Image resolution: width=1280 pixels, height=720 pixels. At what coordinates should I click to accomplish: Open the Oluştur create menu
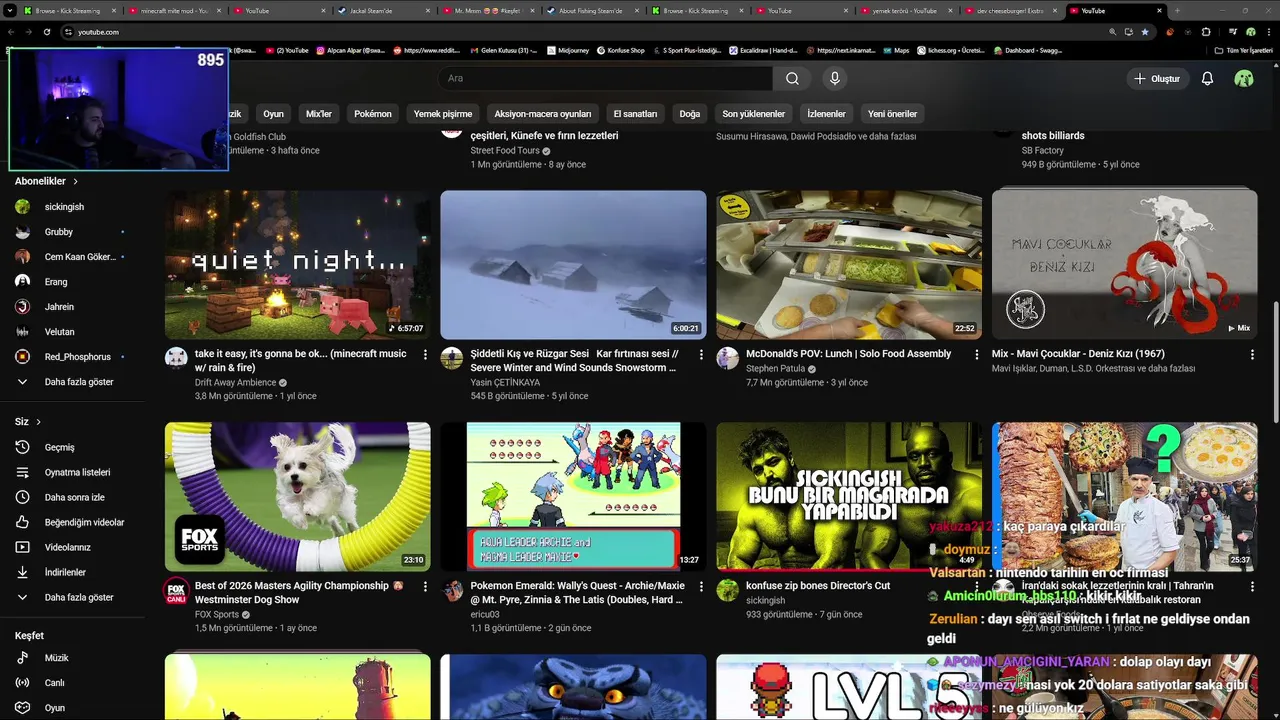(x=1157, y=78)
